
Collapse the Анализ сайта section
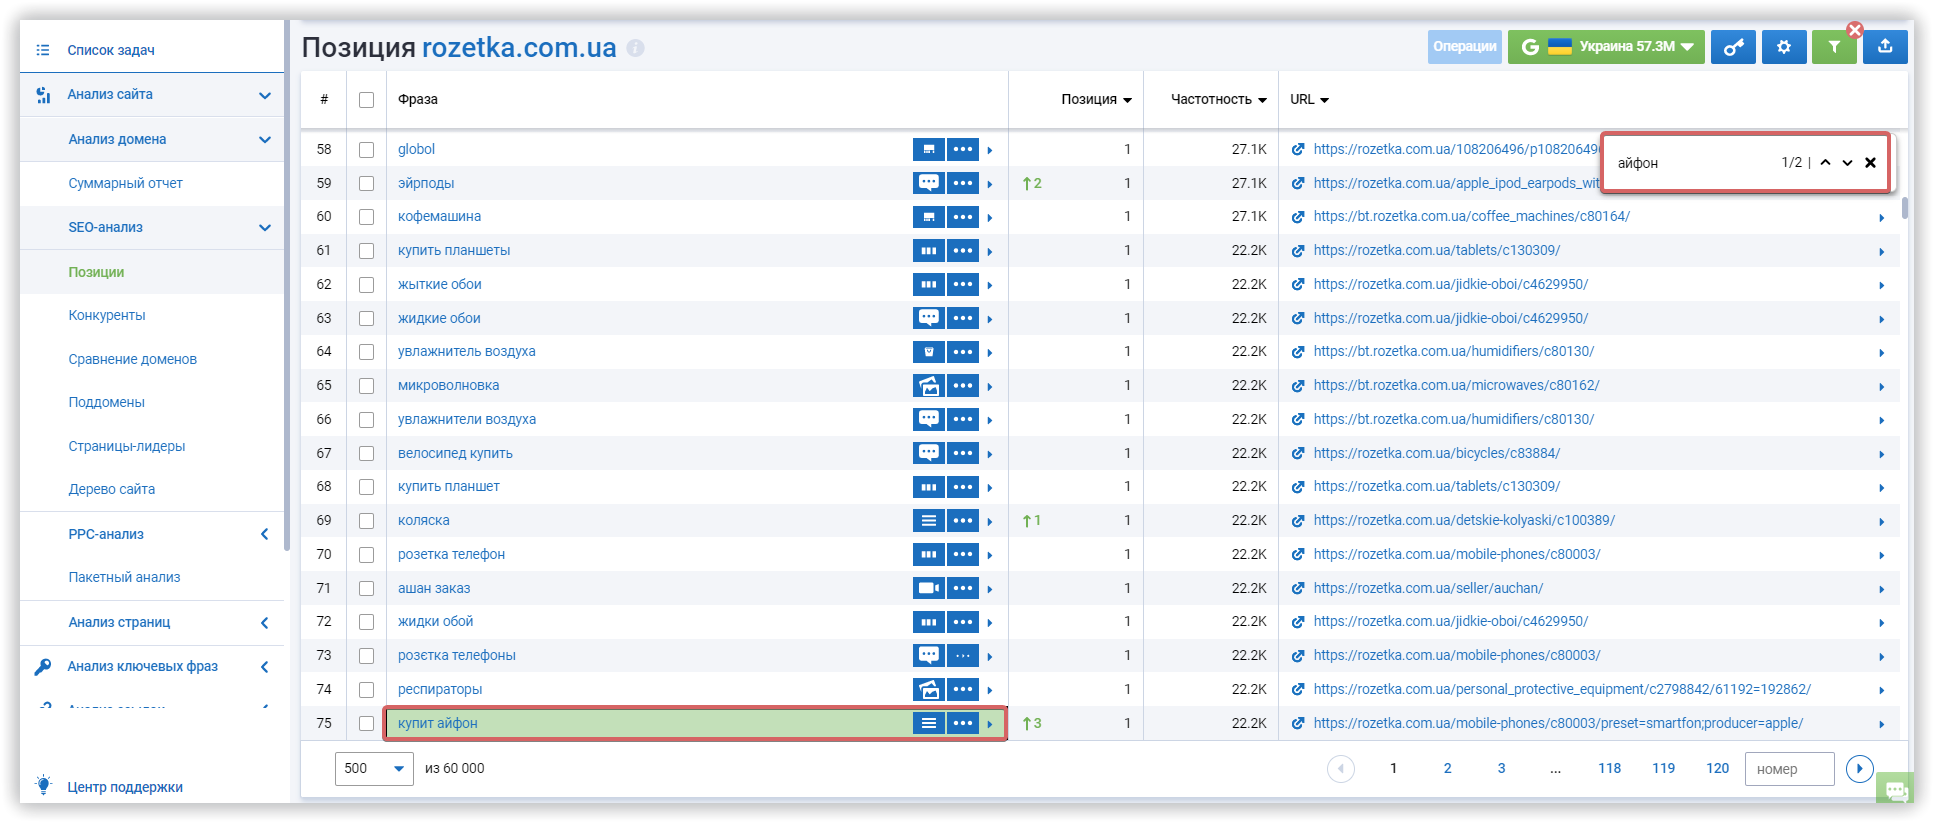[x=265, y=95]
